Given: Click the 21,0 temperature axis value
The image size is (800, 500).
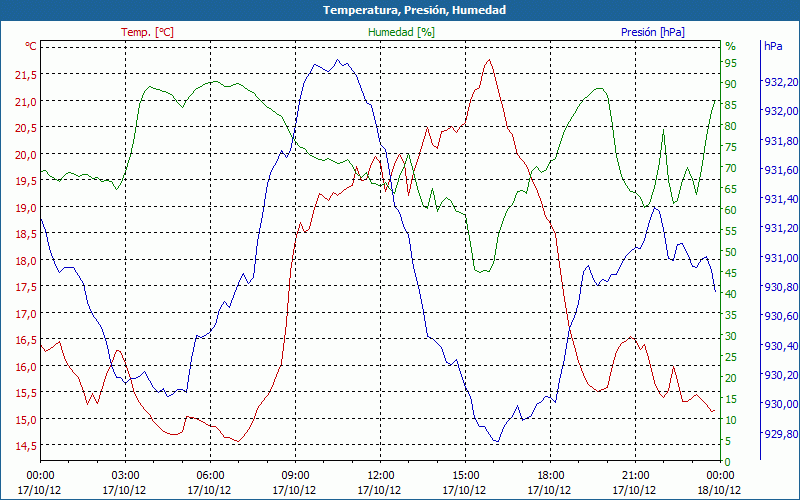Looking at the screenshot, I should tap(26, 102).
